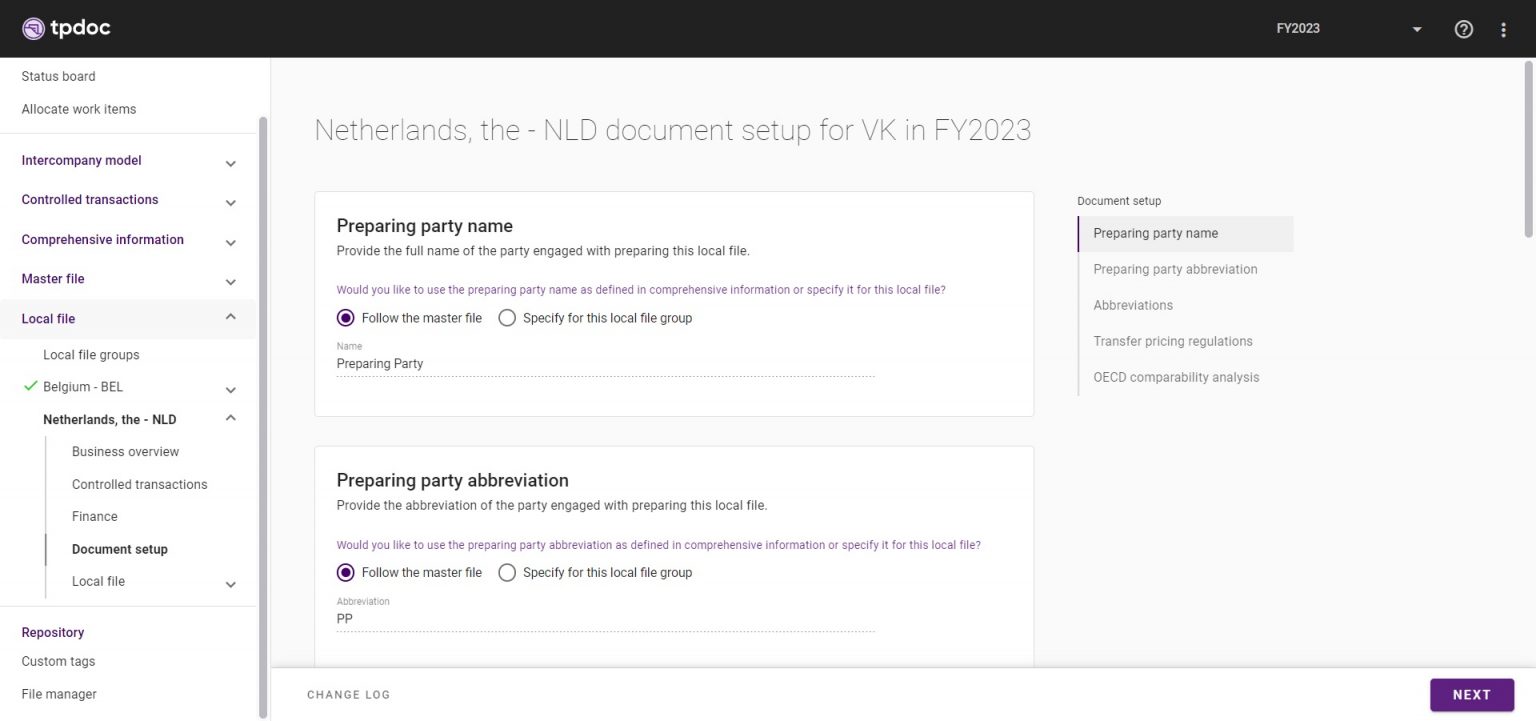Select Specify for this local file group for abbreviation
The width and height of the screenshot is (1536, 721).
point(507,572)
